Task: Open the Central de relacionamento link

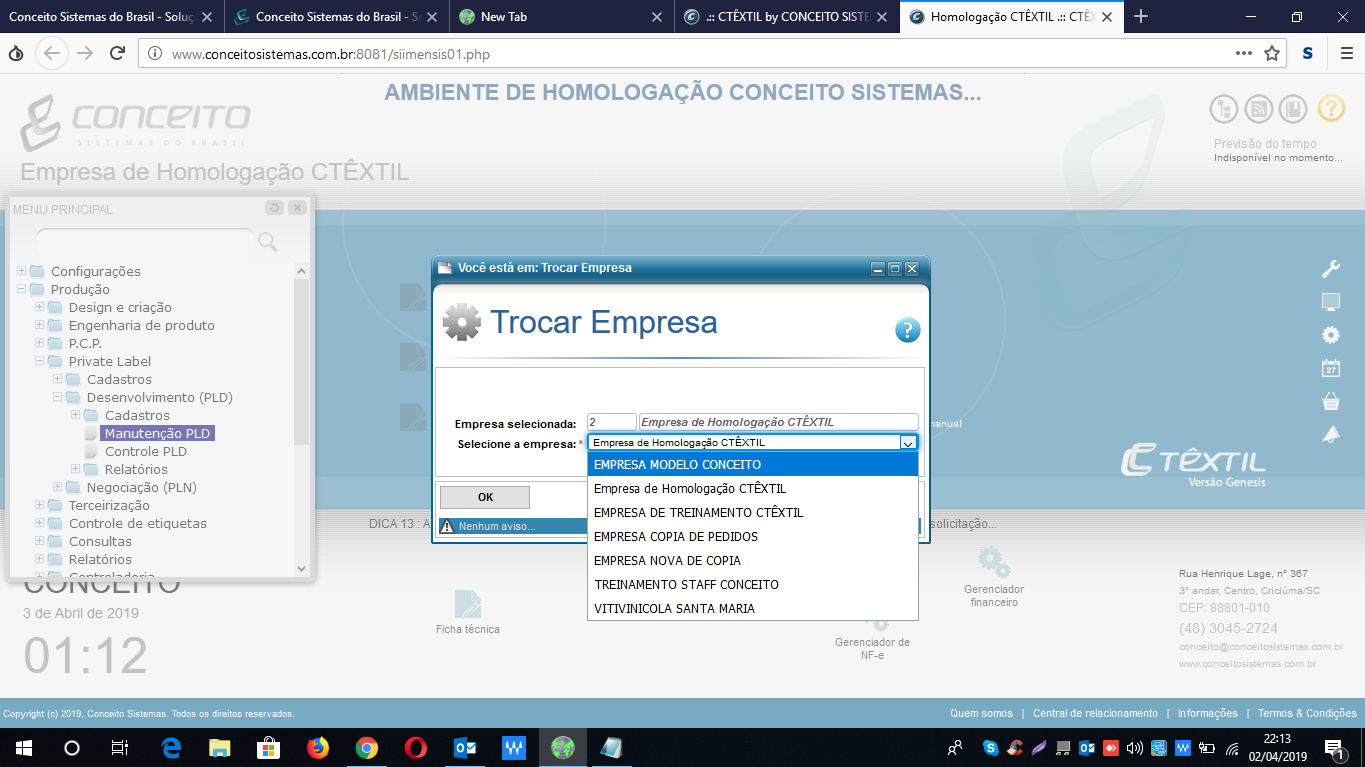Action: tap(1095, 713)
